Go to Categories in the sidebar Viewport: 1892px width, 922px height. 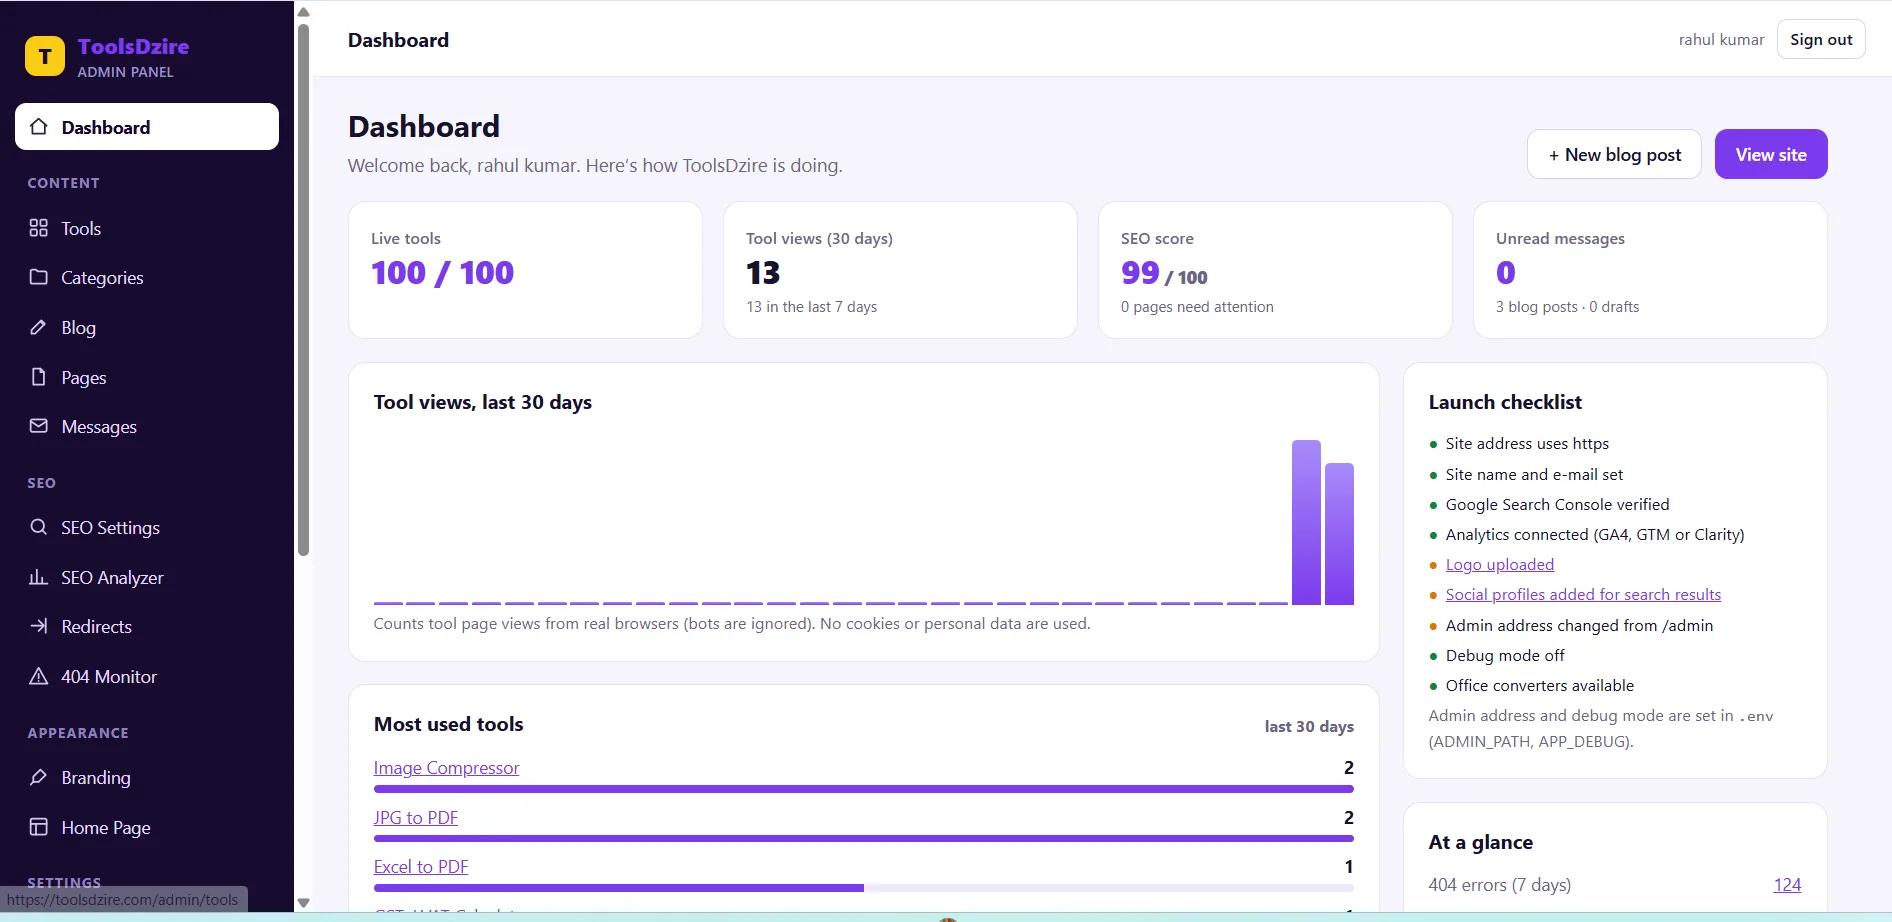click(147, 277)
